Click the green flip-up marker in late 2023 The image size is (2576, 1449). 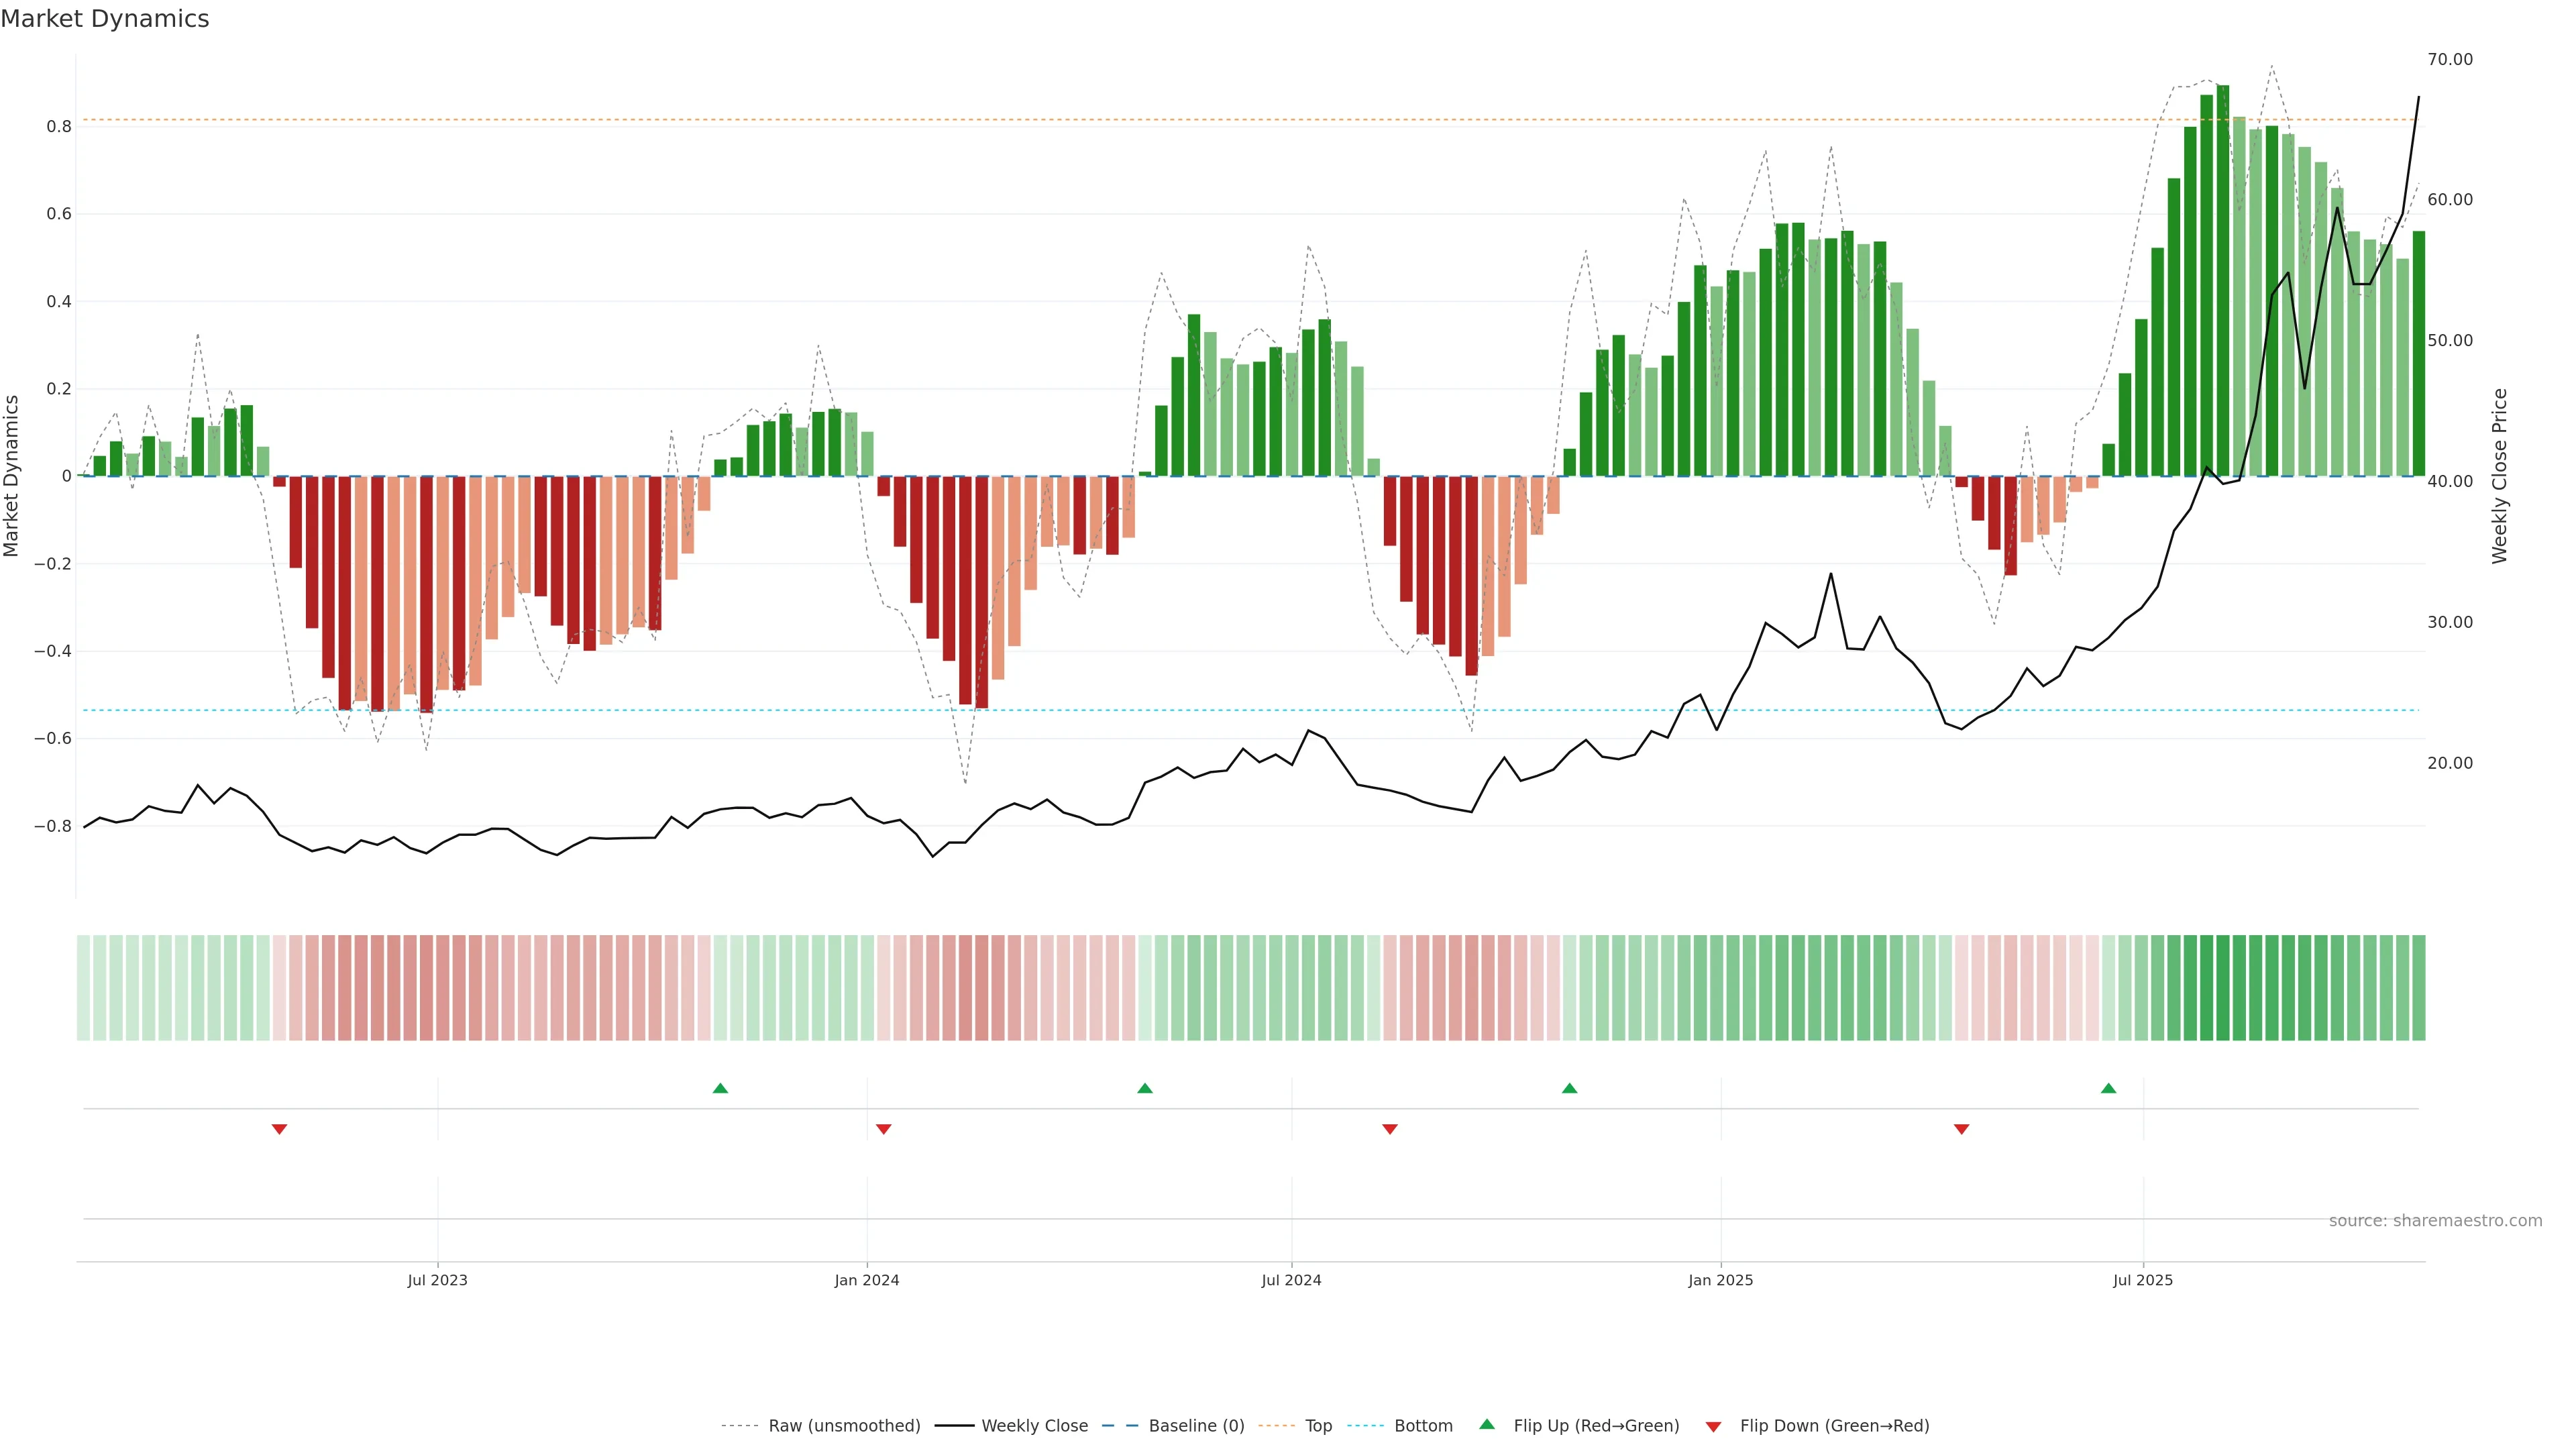(720, 1088)
